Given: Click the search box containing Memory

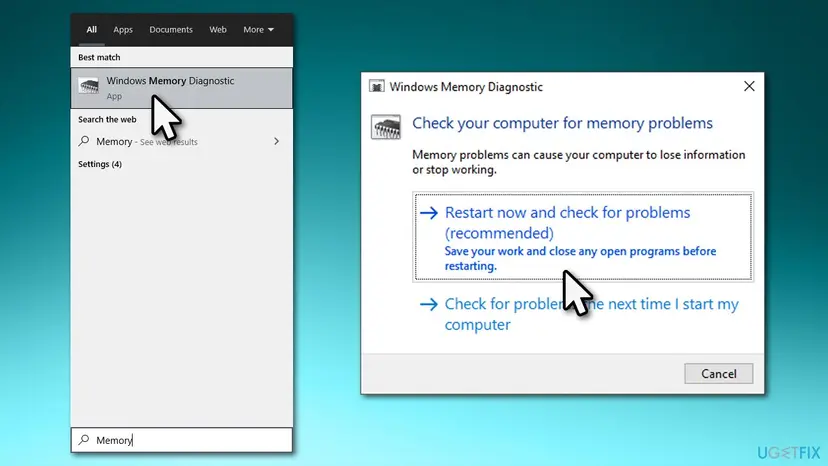Looking at the screenshot, I should pyautogui.click(x=182, y=440).
